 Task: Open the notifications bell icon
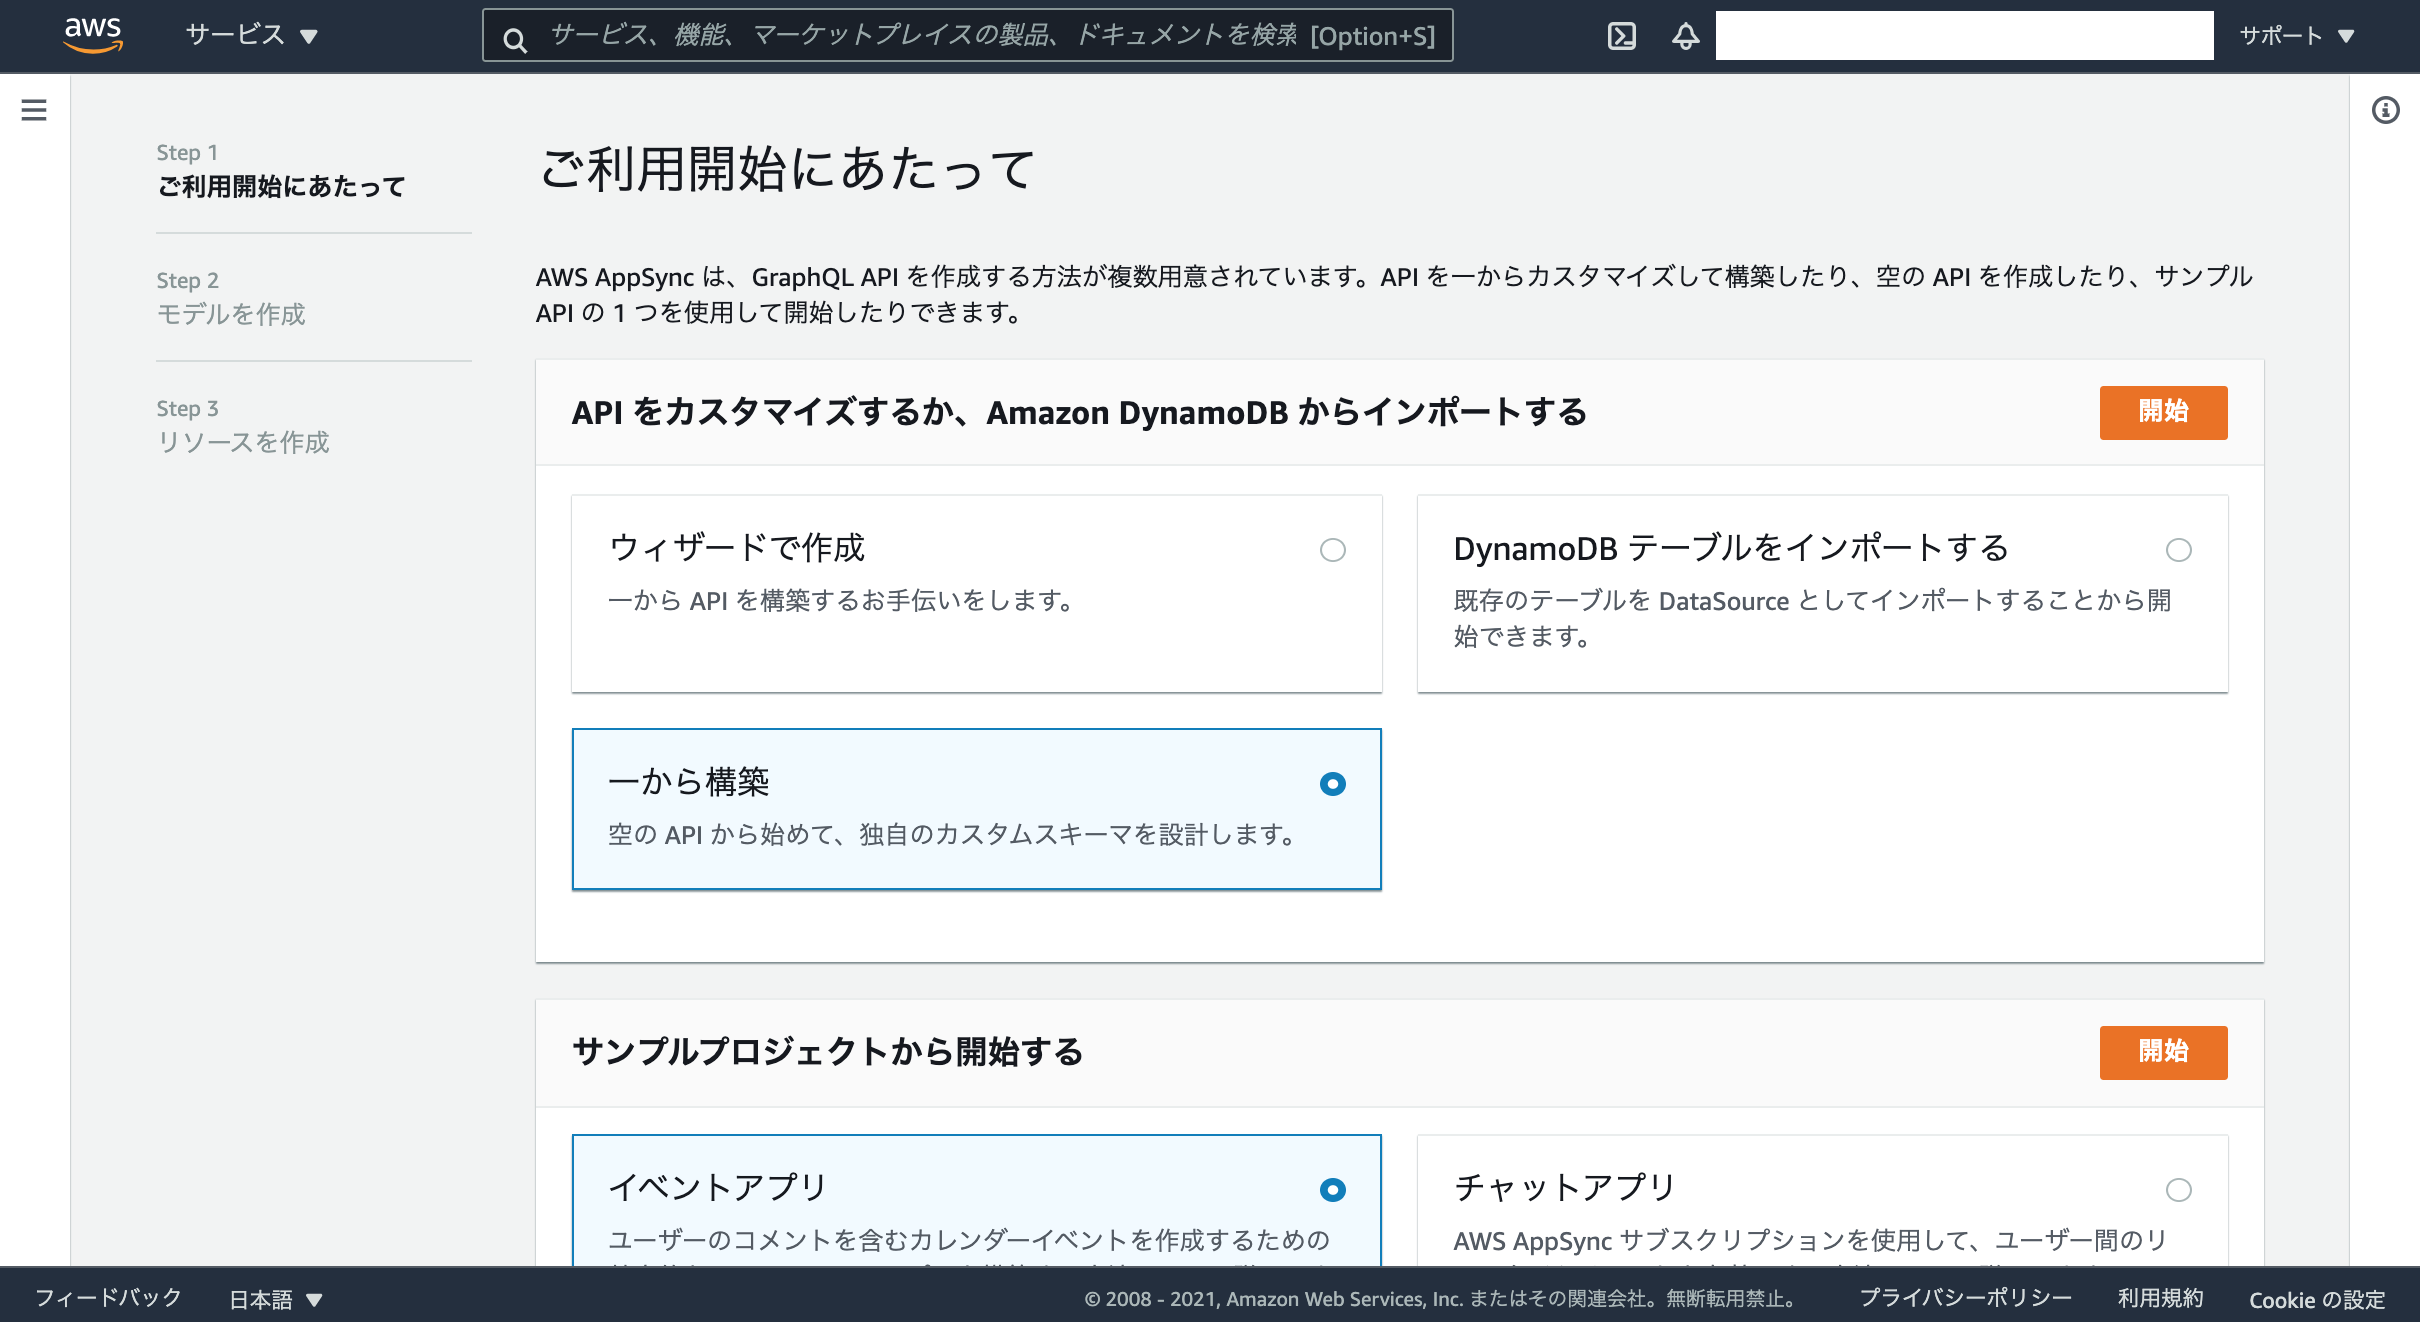[x=1685, y=37]
